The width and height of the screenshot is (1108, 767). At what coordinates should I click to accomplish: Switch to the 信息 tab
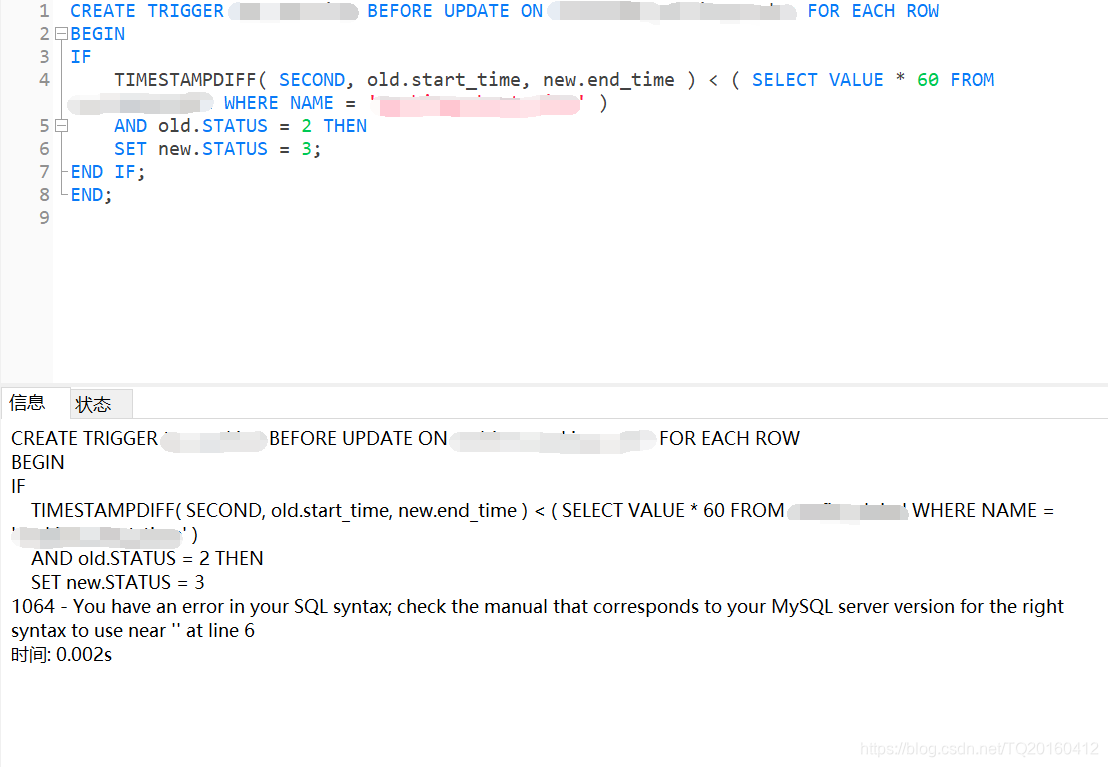pyautogui.click(x=28, y=403)
